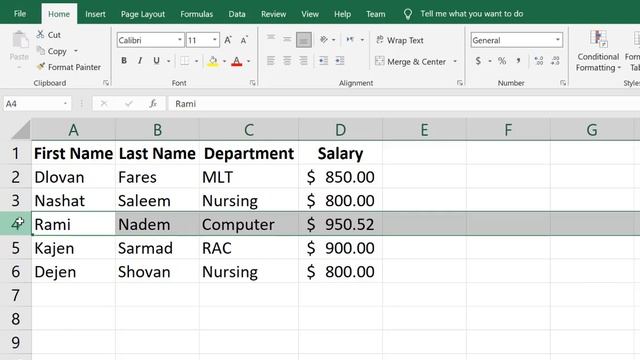Switch to the View tab

(x=310, y=14)
